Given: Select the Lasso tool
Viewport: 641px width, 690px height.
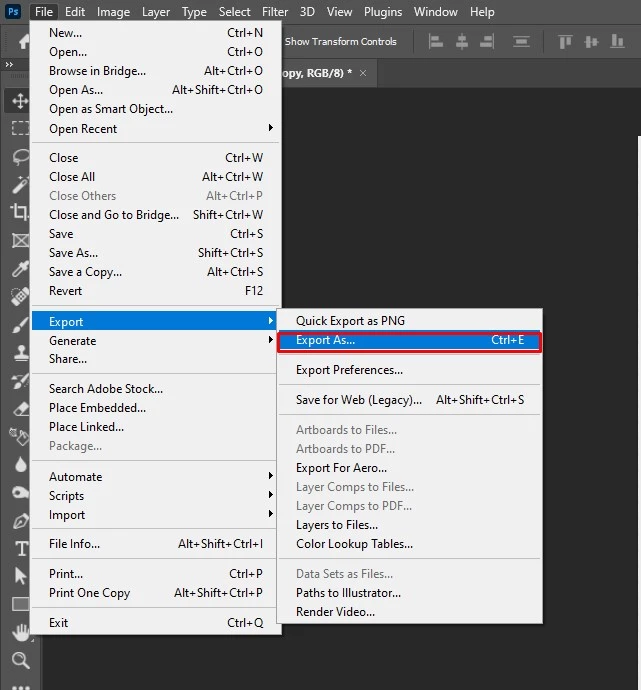Looking at the screenshot, I should tap(20, 157).
